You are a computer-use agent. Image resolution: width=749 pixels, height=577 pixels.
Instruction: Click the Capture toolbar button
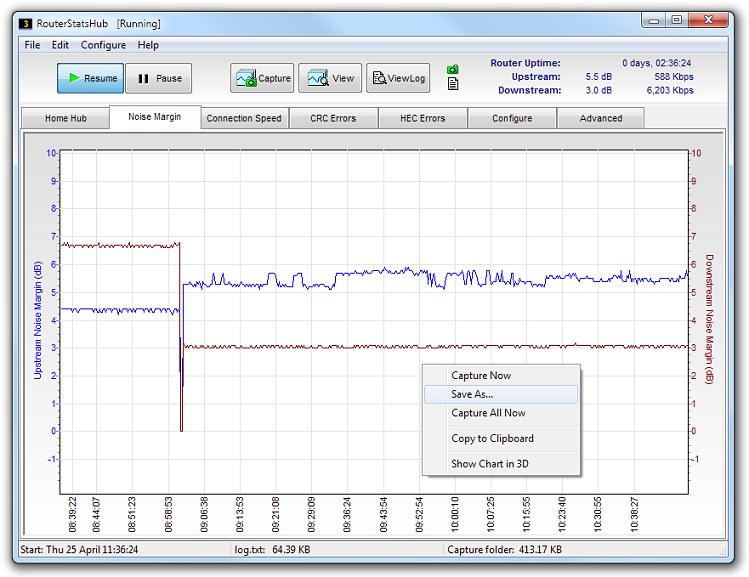[262, 78]
